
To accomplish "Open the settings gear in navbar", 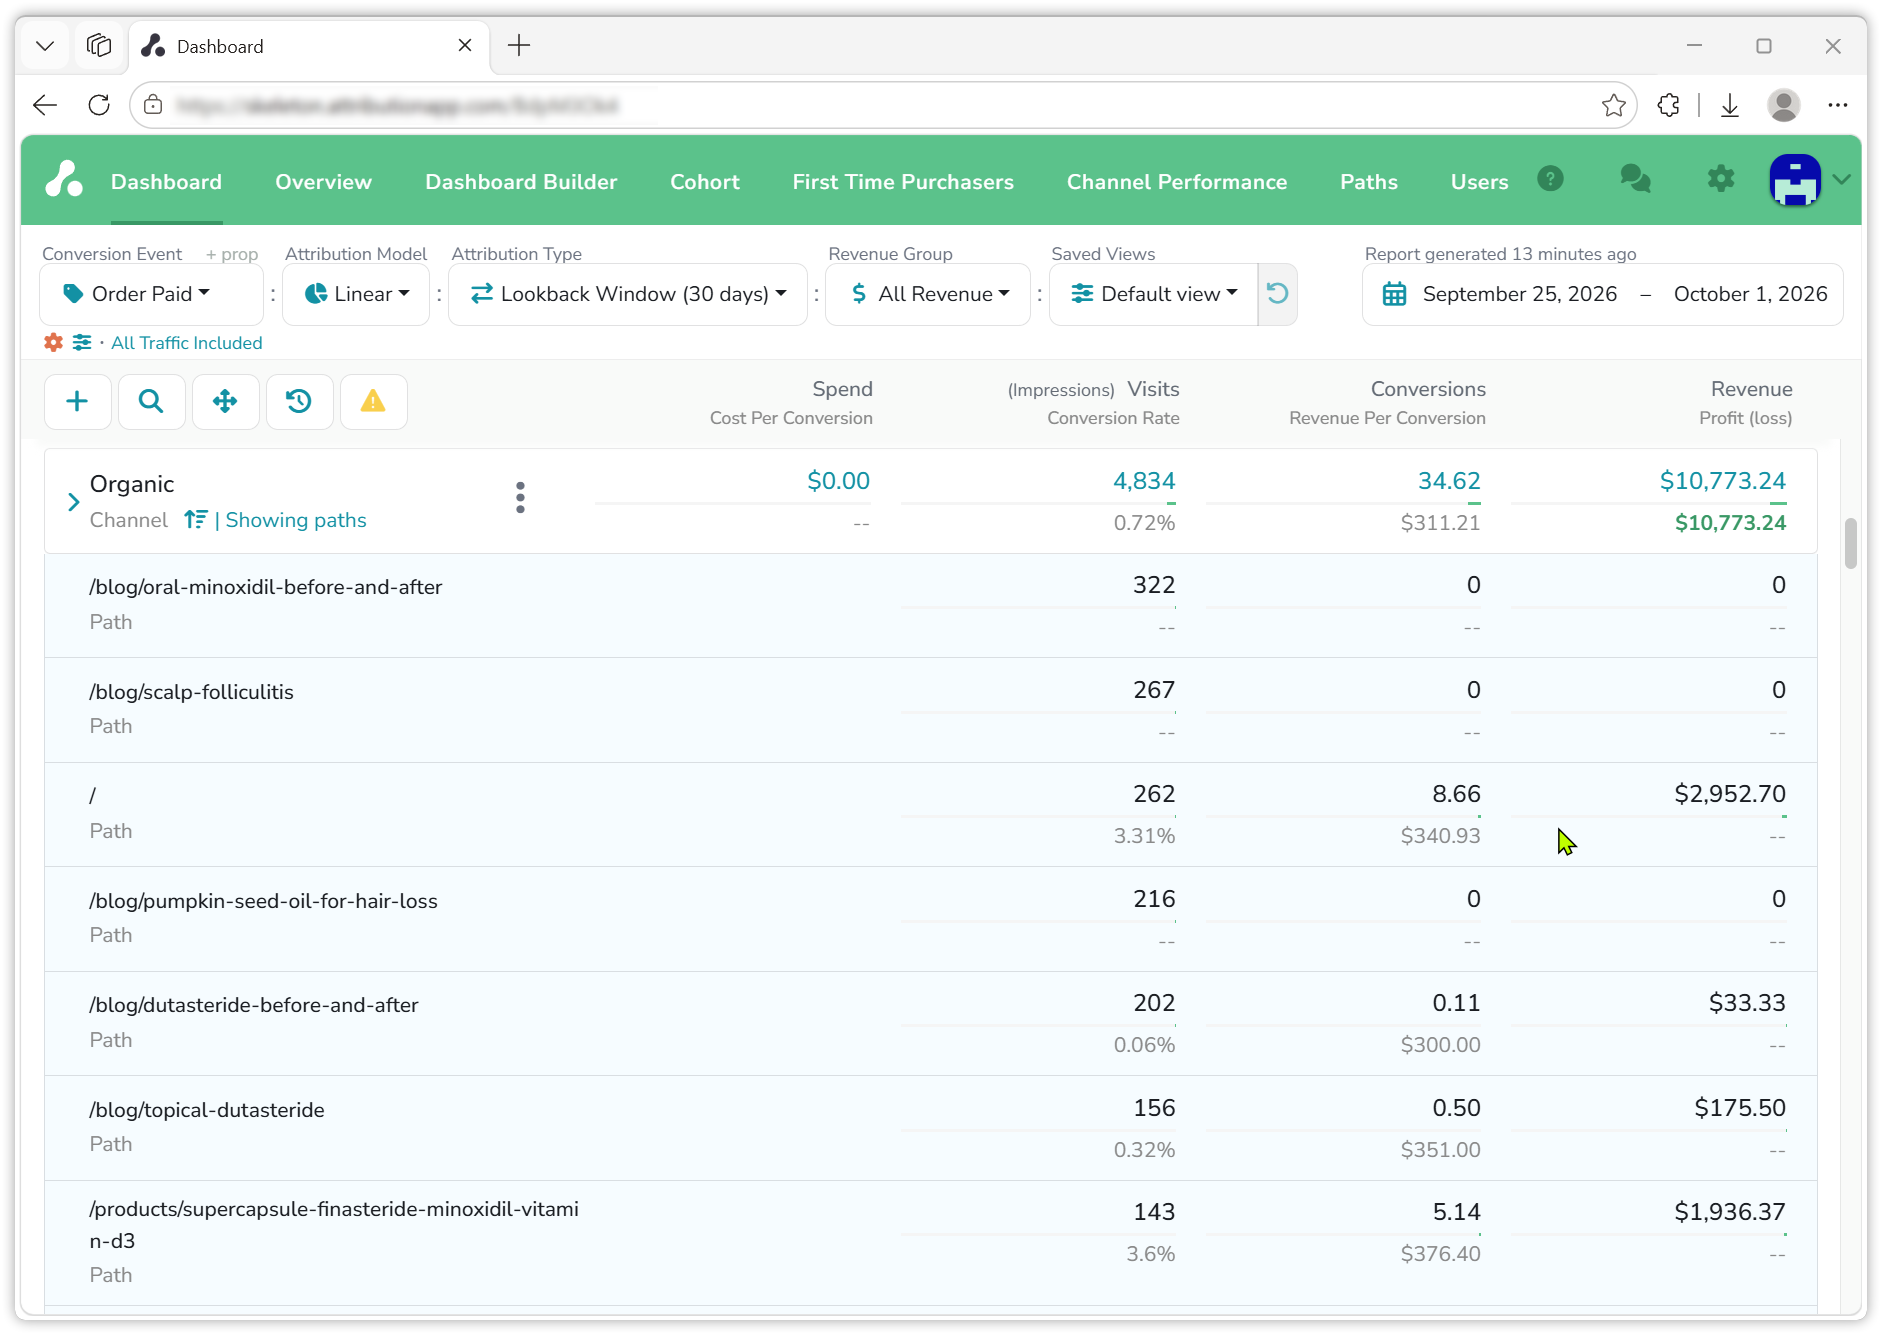I will 1721,180.
